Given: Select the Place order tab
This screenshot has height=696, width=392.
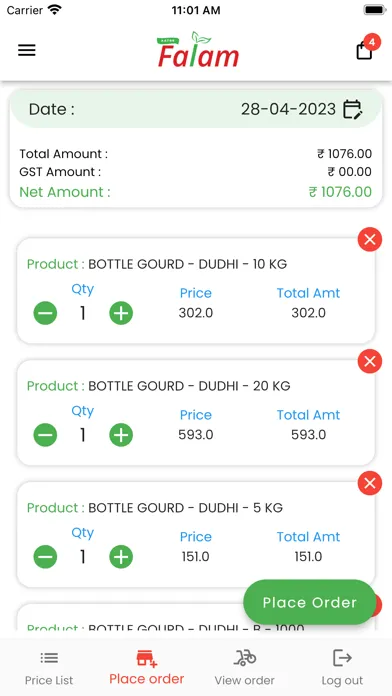Looking at the screenshot, I should 147,668.
